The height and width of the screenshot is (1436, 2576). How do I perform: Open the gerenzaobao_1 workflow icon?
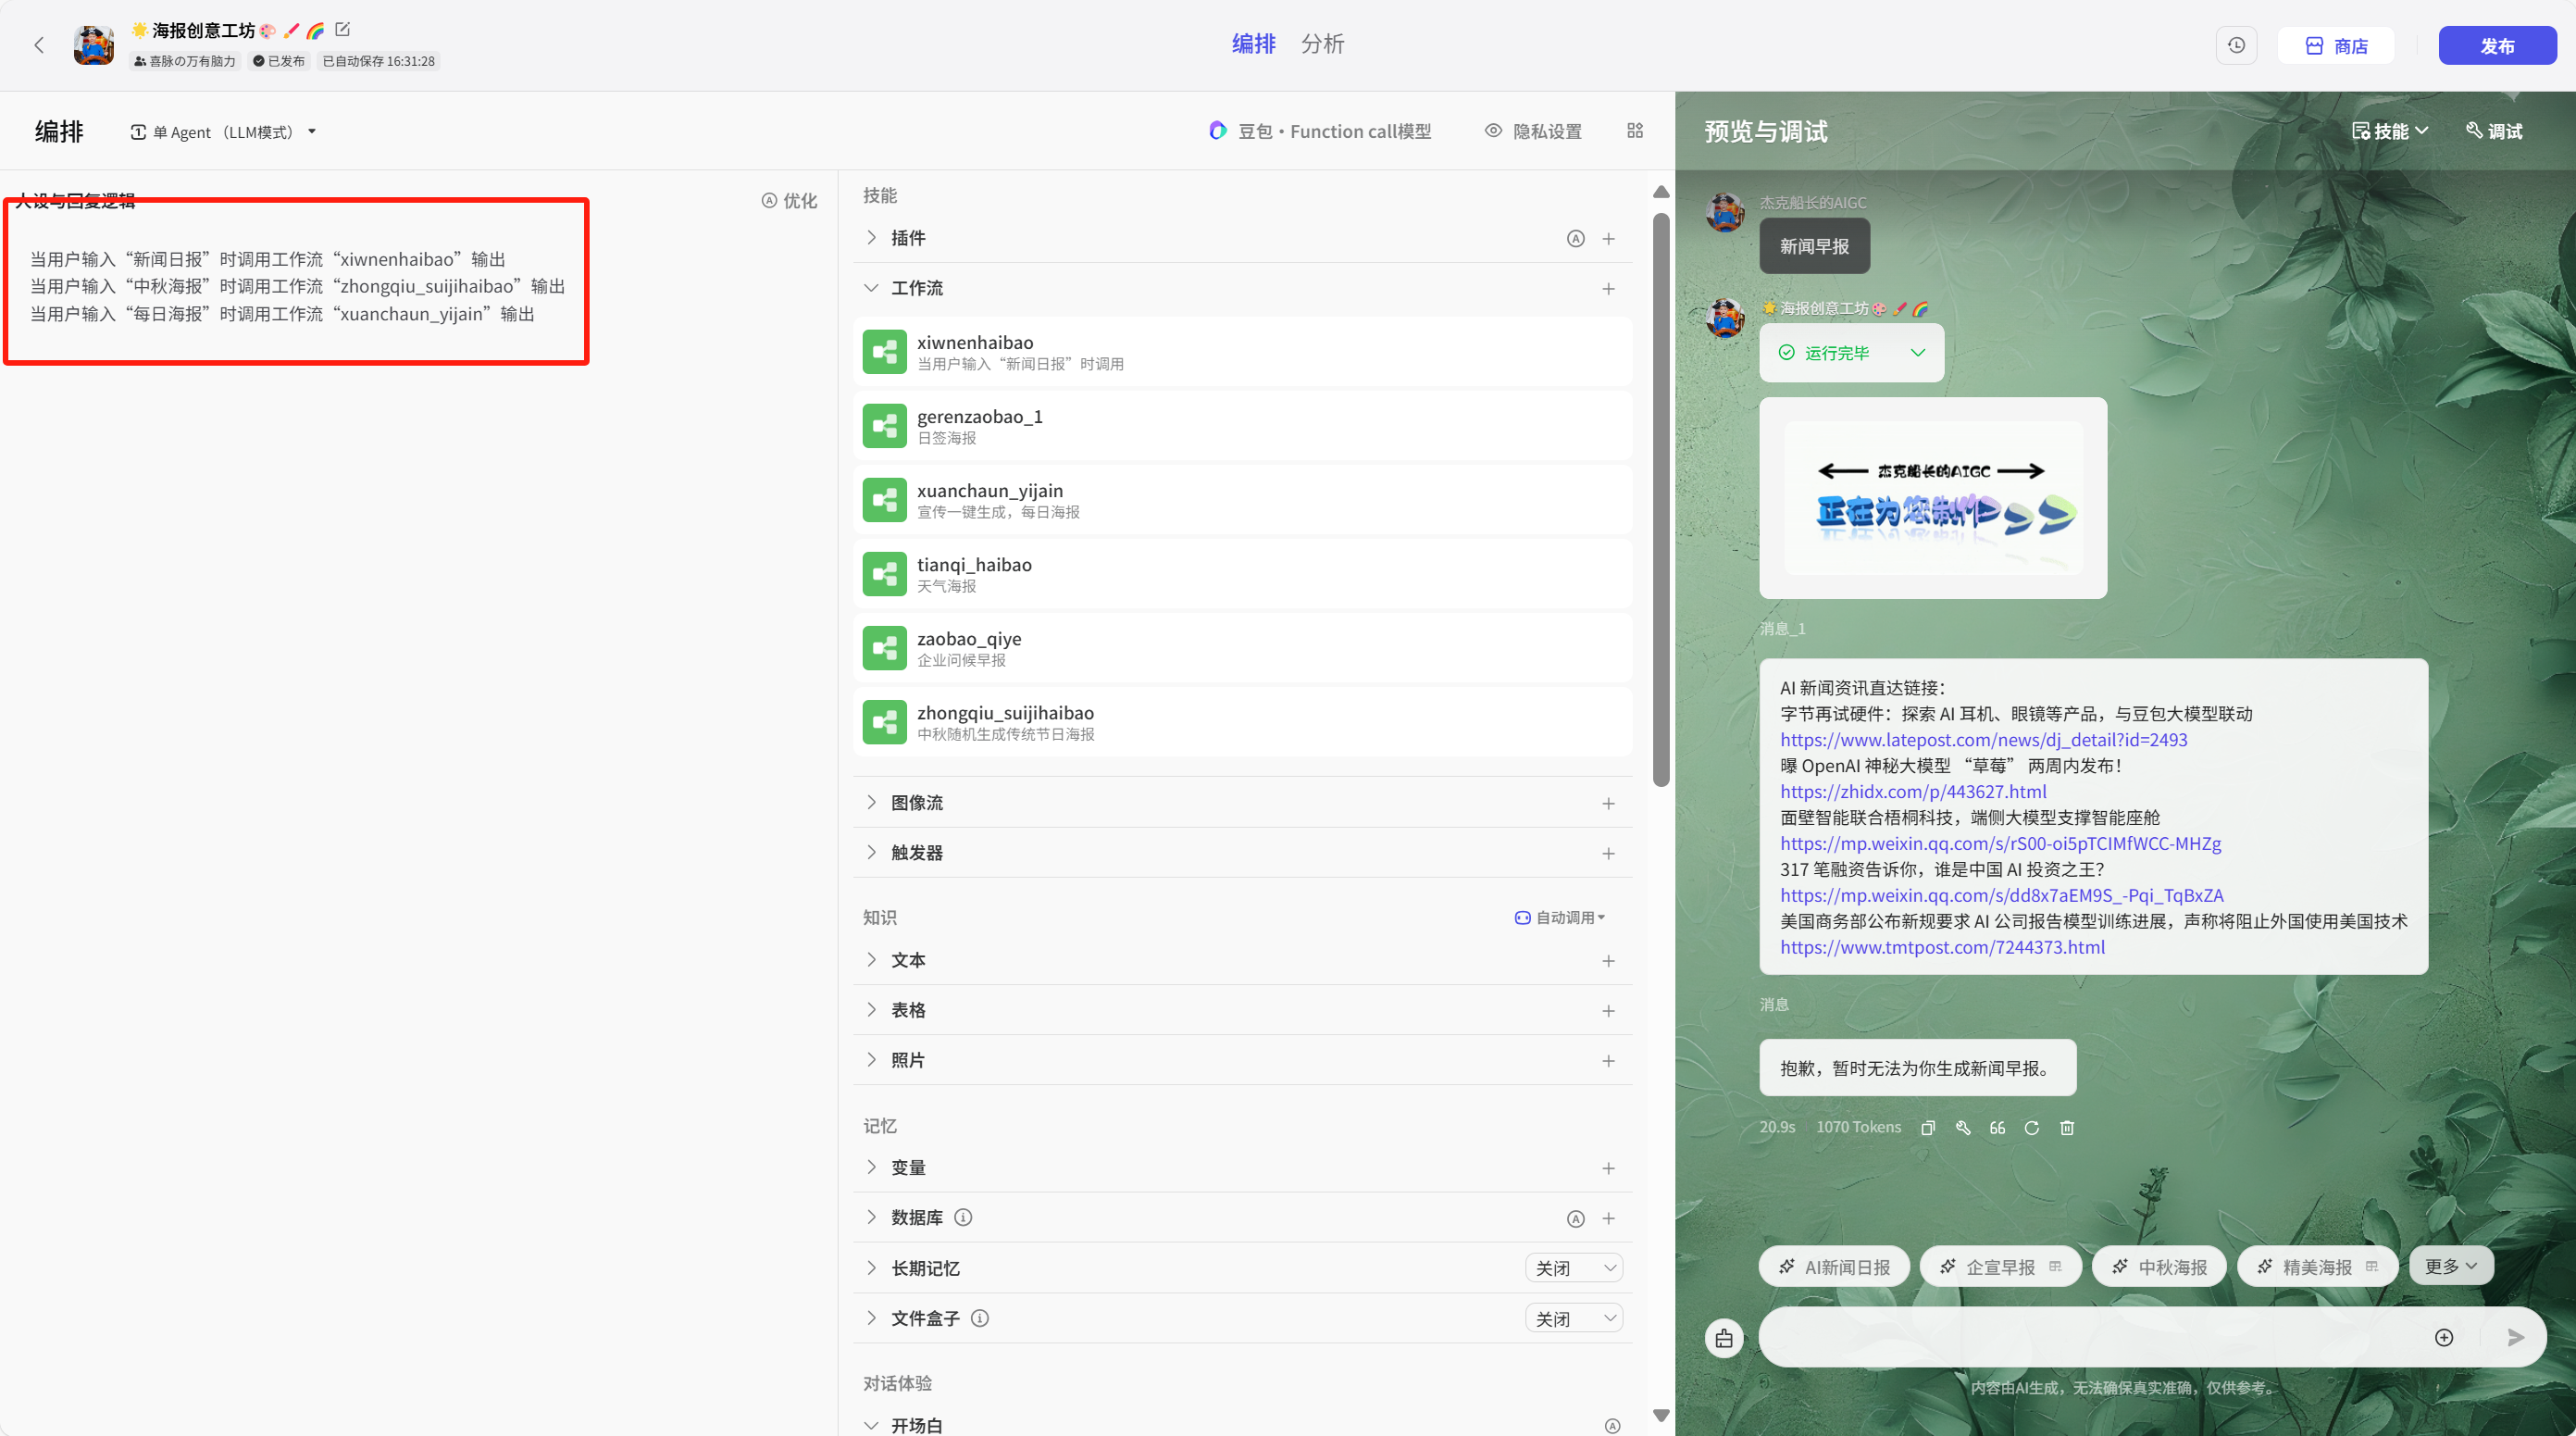point(884,426)
